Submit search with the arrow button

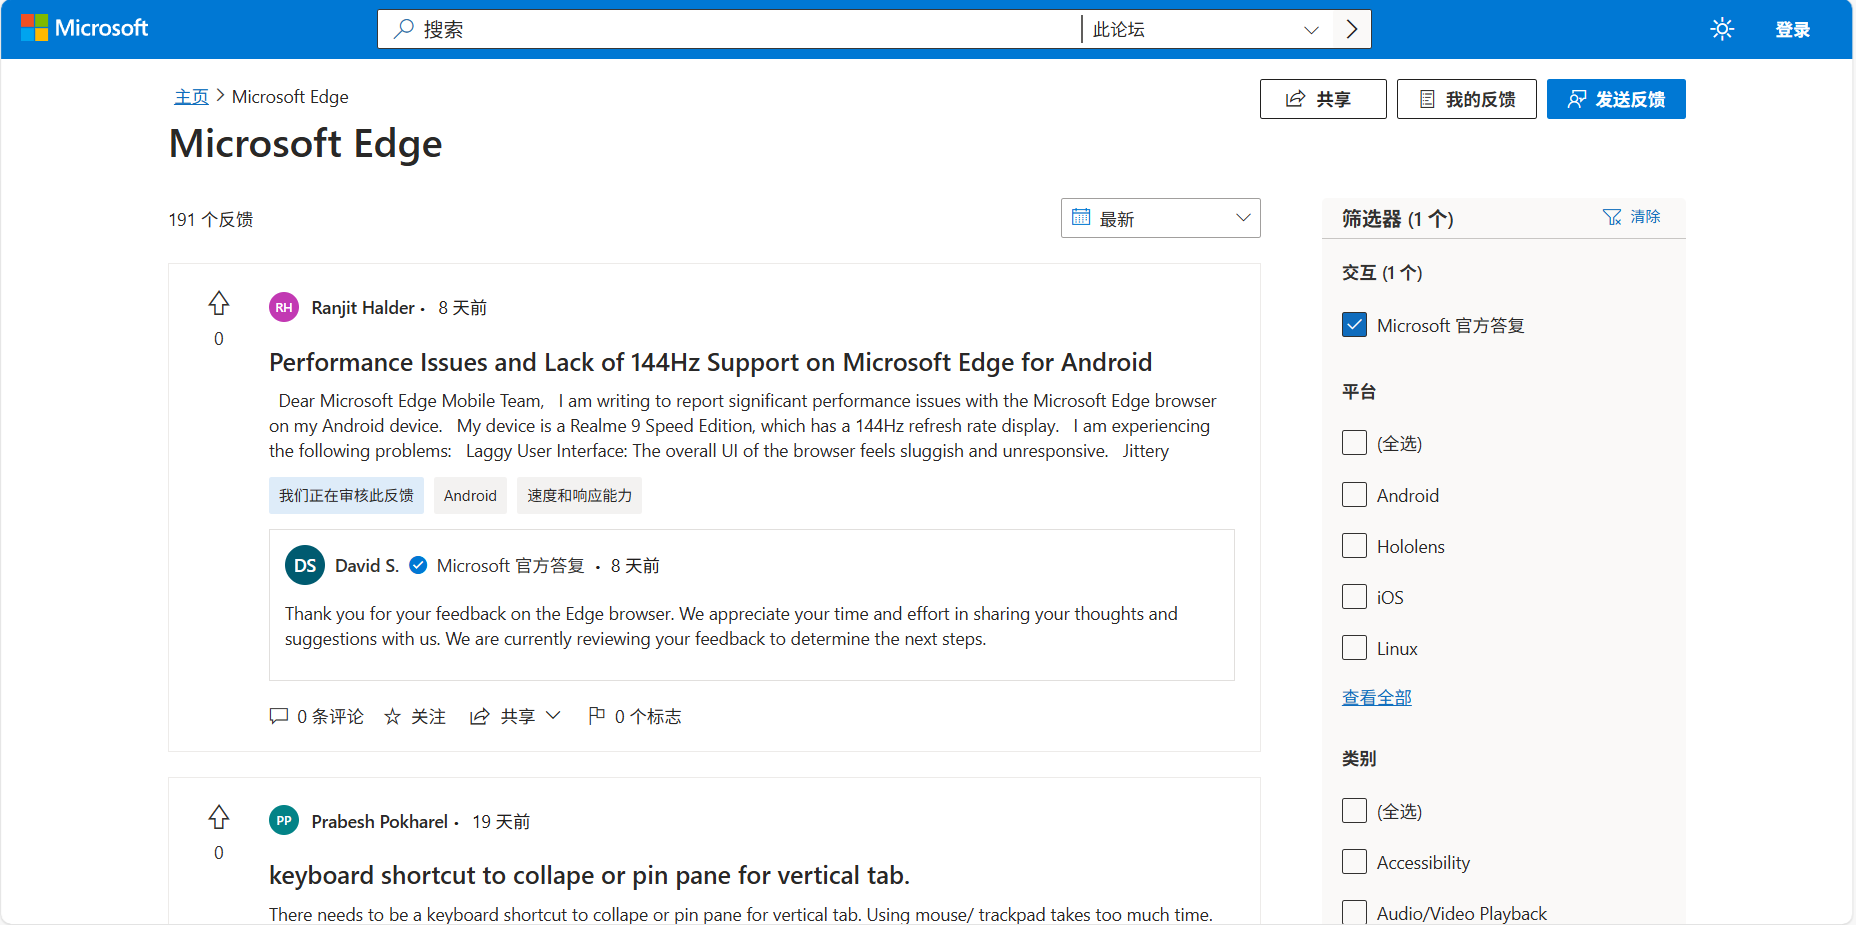pos(1352,29)
